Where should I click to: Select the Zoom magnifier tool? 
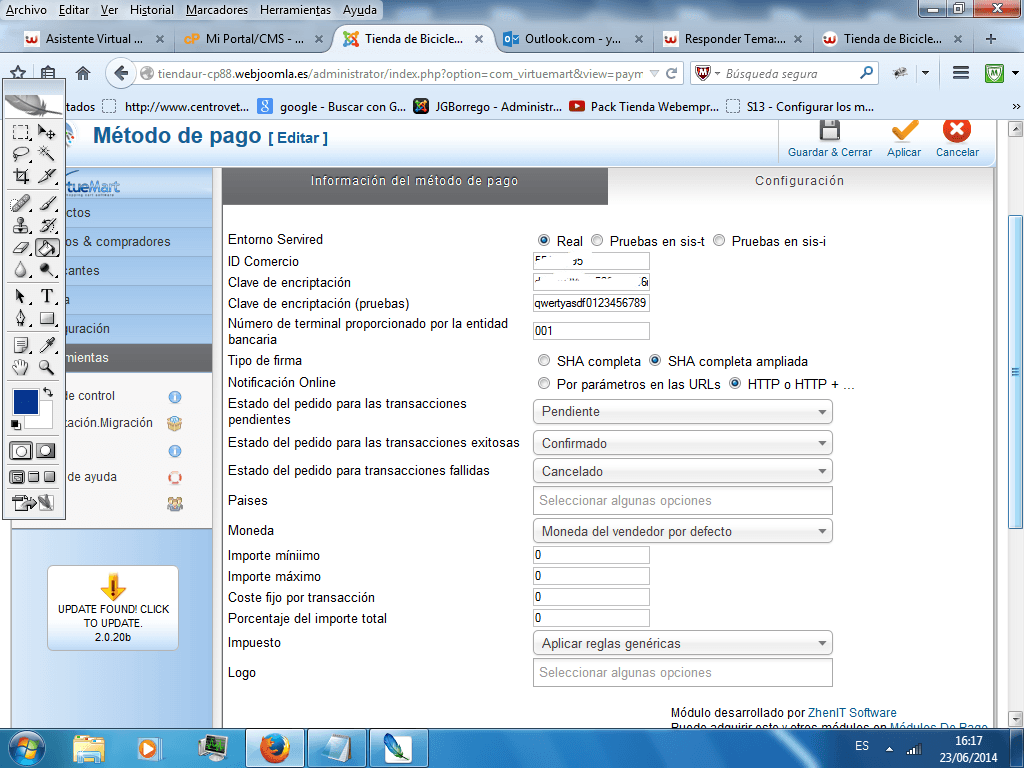coord(46,367)
